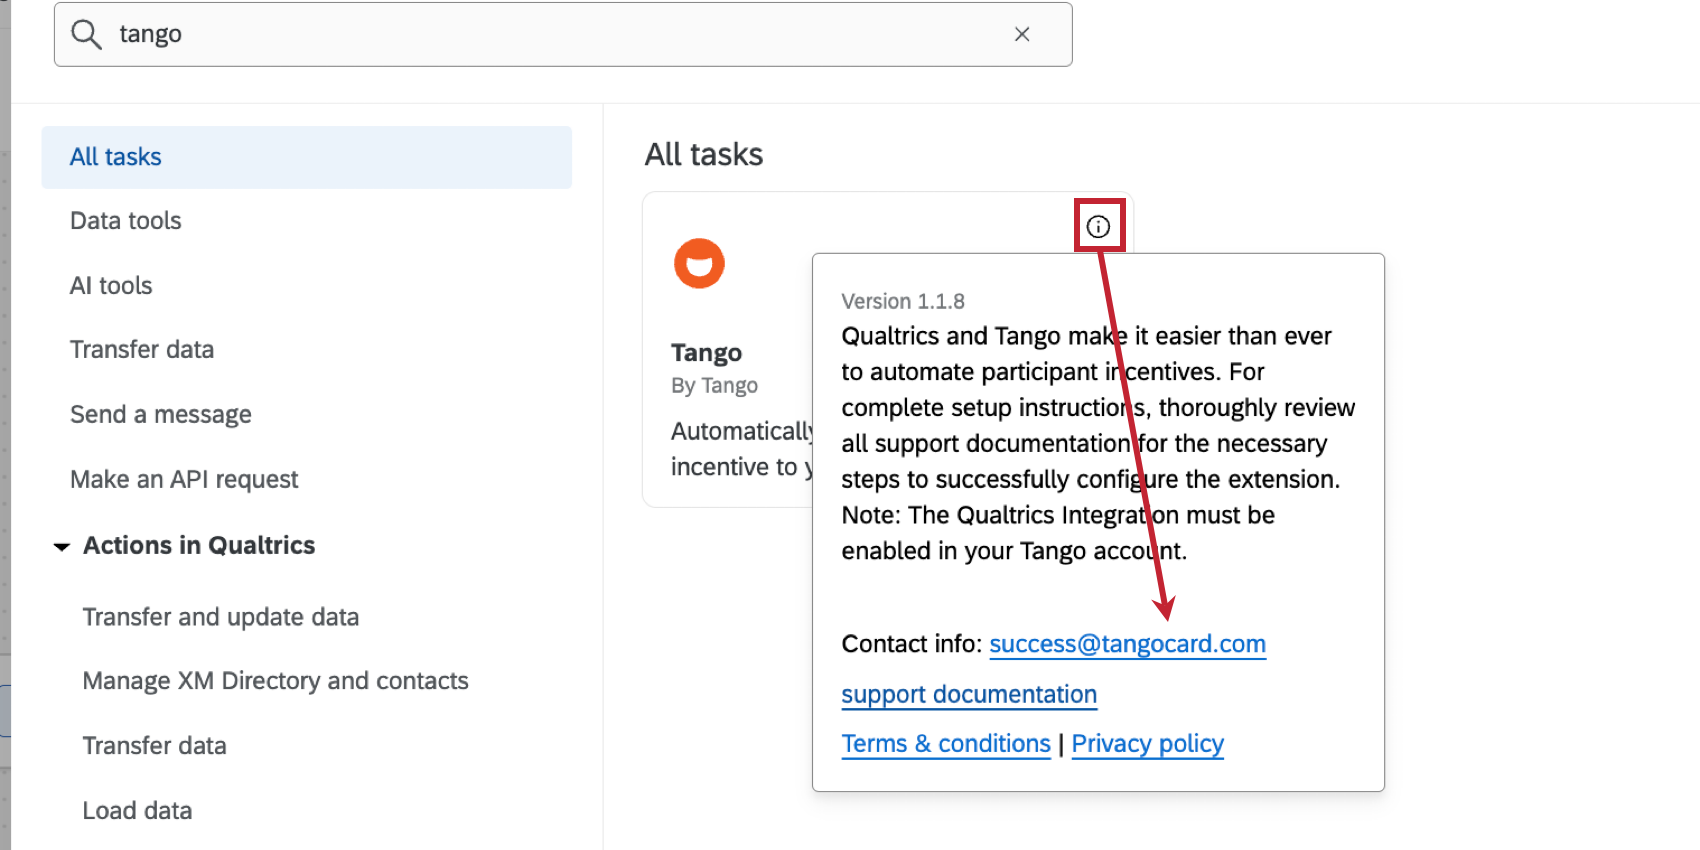This screenshot has height=850, width=1700.
Task: Open the Data tools category
Action: click(x=126, y=221)
